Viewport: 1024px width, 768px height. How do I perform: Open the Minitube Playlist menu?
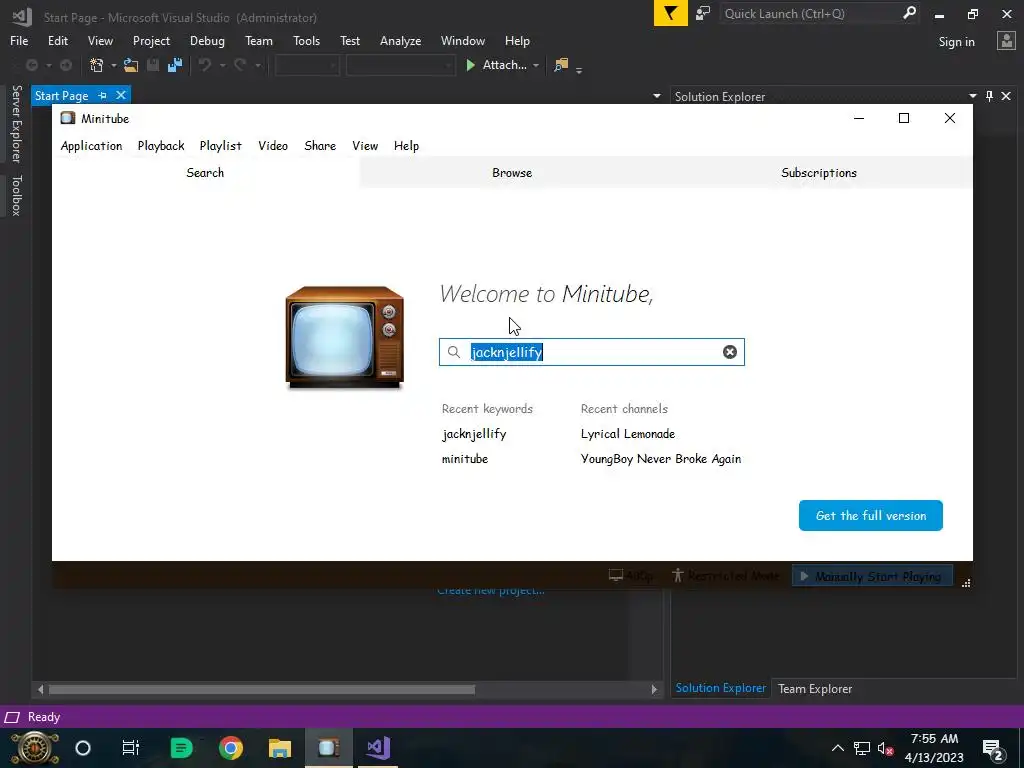(221, 146)
